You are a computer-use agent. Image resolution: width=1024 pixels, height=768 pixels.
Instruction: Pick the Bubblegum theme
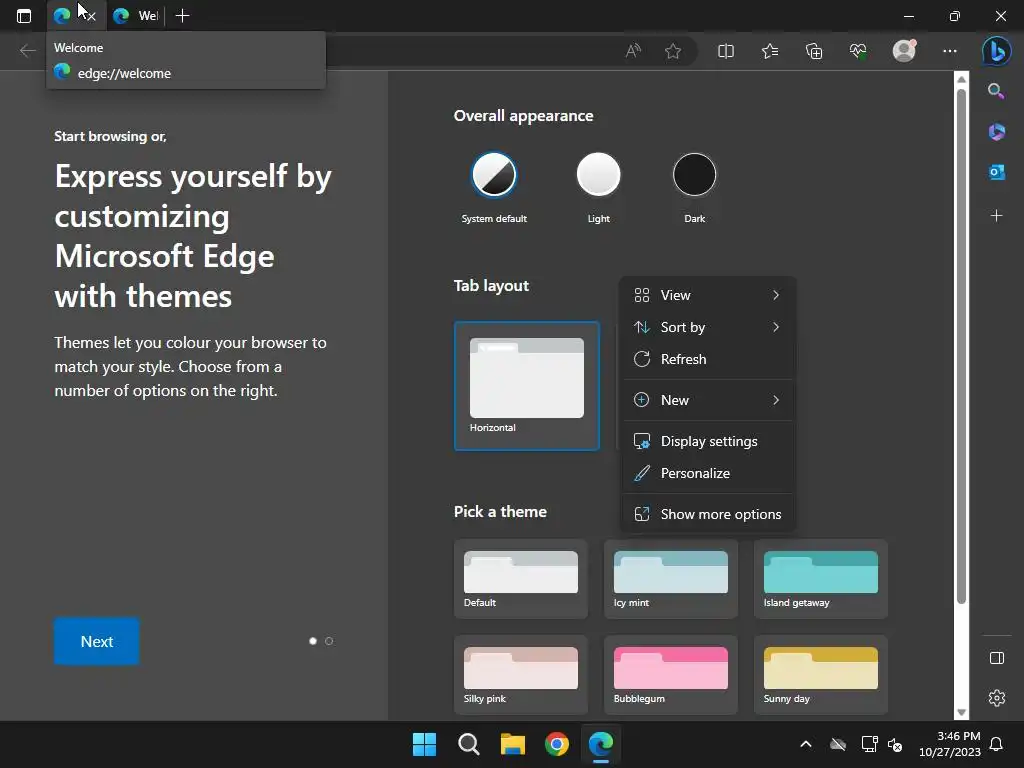pos(671,675)
